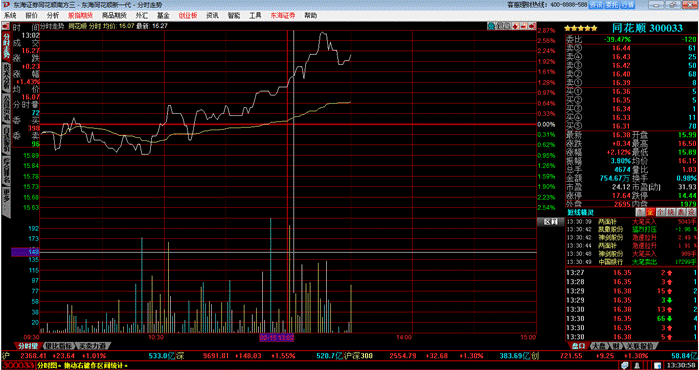Open the network icon in the bottom status bar

coord(625,366)
